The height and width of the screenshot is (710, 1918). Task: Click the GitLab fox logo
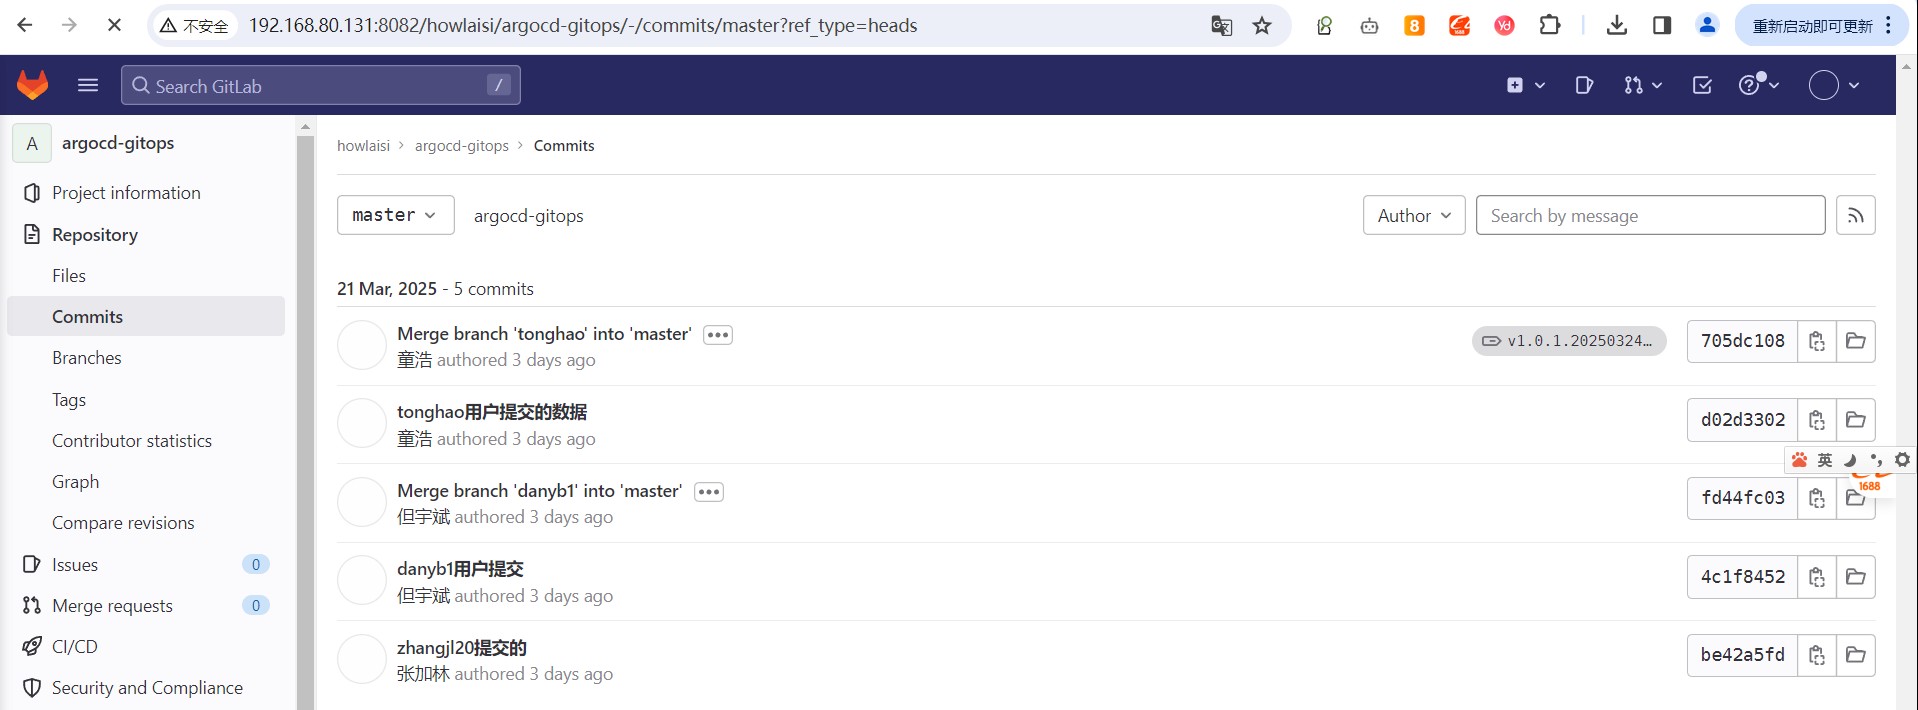33,85
